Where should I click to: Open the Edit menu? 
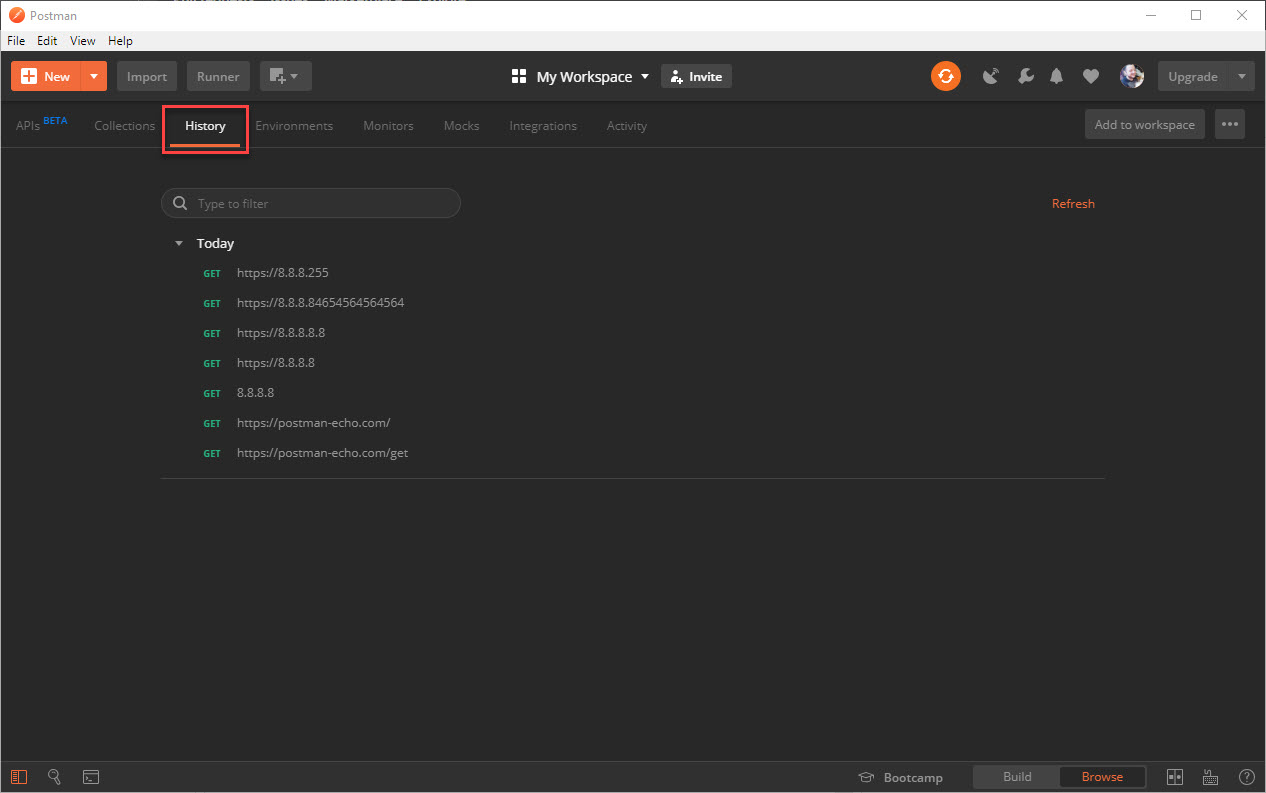coord(47,41)
